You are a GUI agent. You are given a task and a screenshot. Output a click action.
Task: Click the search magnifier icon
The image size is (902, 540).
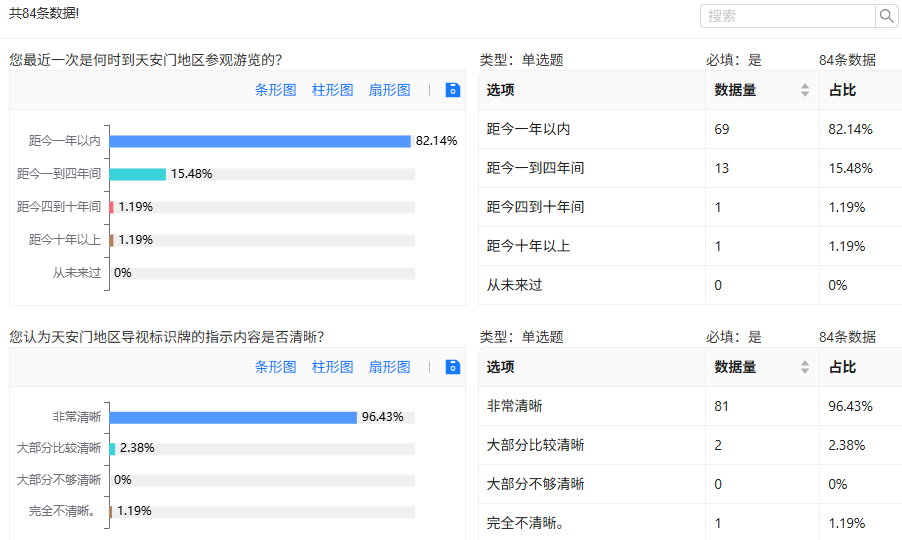coord(886,16)
